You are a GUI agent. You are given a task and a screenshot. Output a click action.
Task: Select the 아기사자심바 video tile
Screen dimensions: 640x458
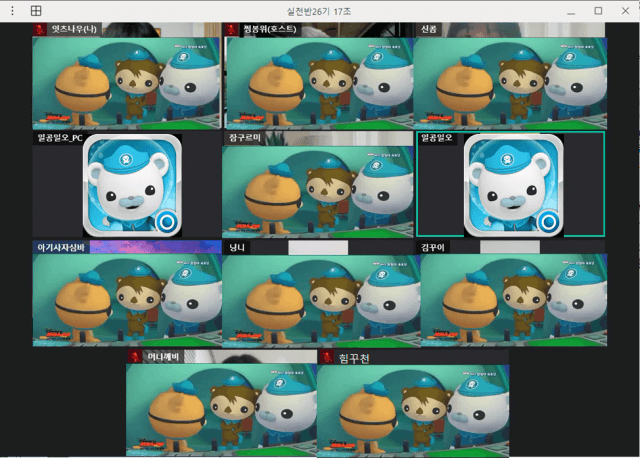(127, 293)
